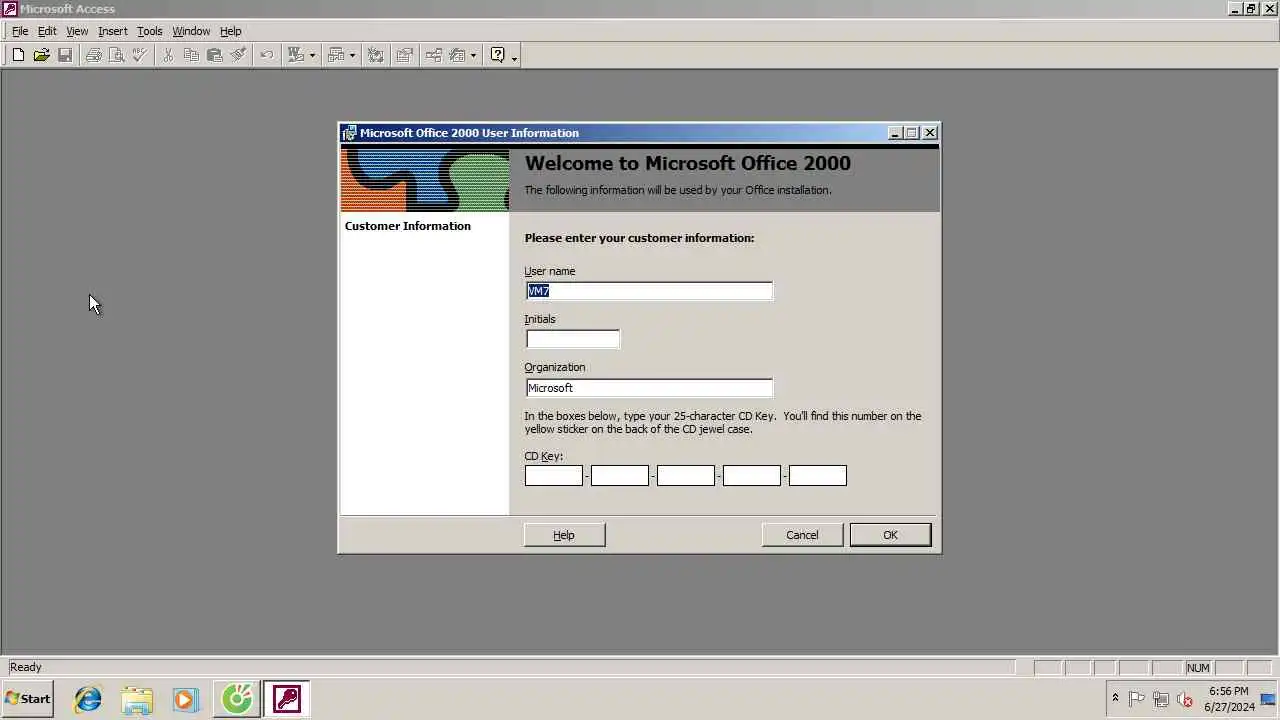Image resolution: width=1280 pixels, height=720 pixels.
Task: Click the Help button in the dialog
Action: [564, 535]
